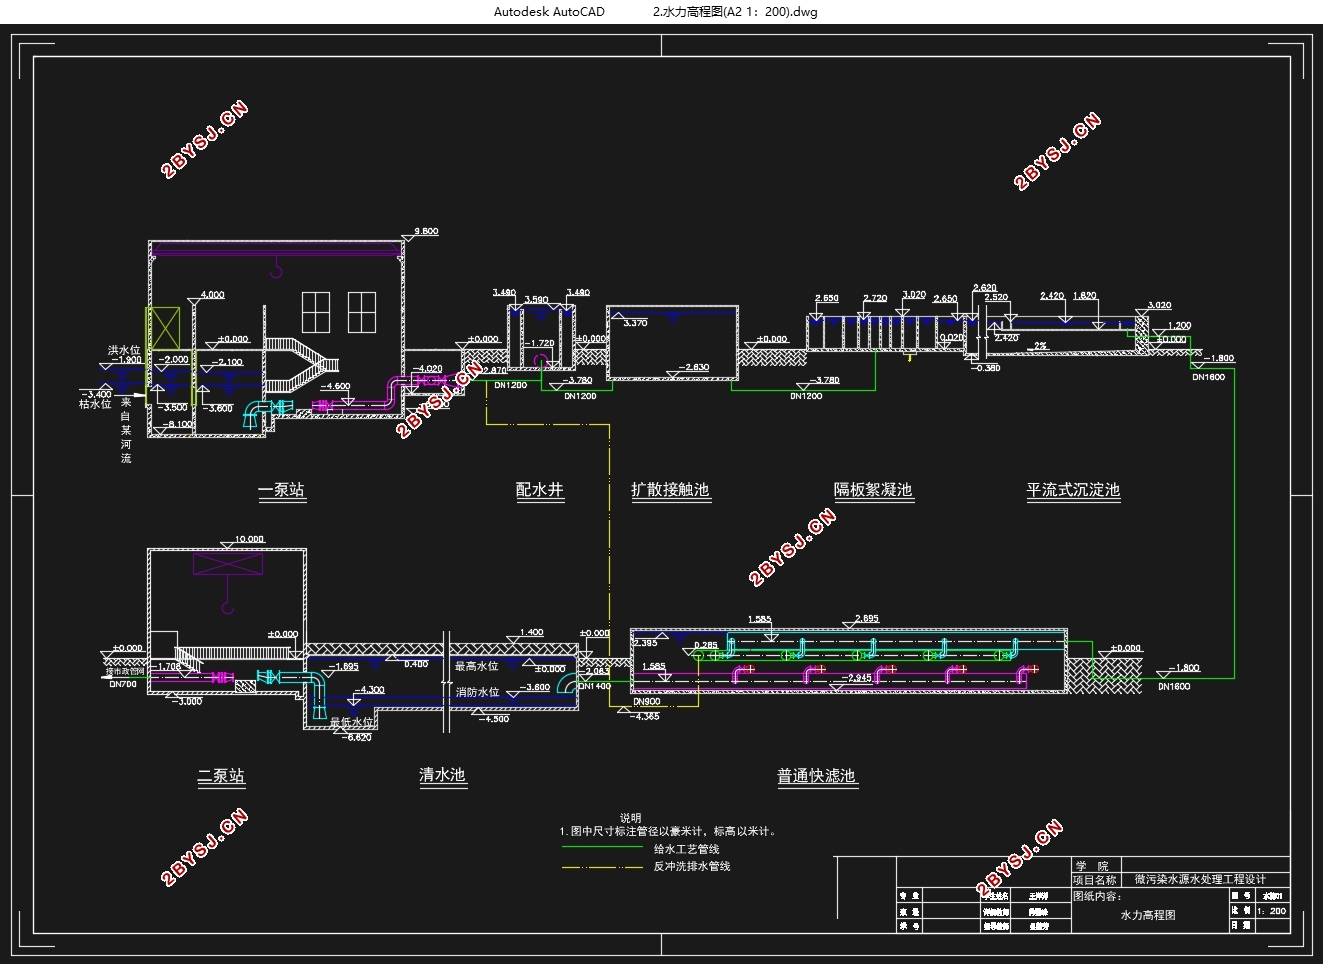Click the '配水井' section label

tap(540, 490)
